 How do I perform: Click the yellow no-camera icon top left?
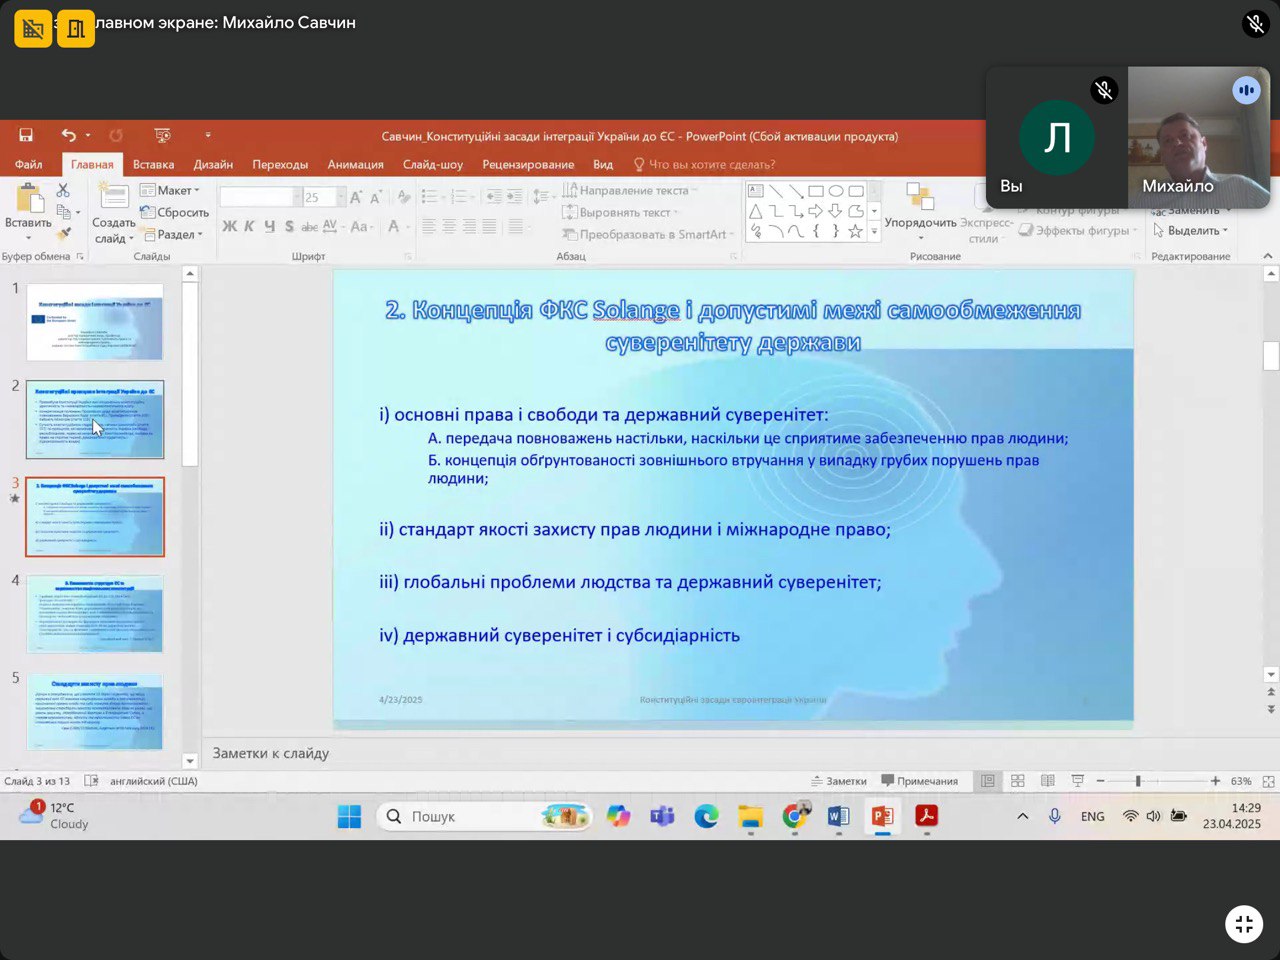[33, 29]
